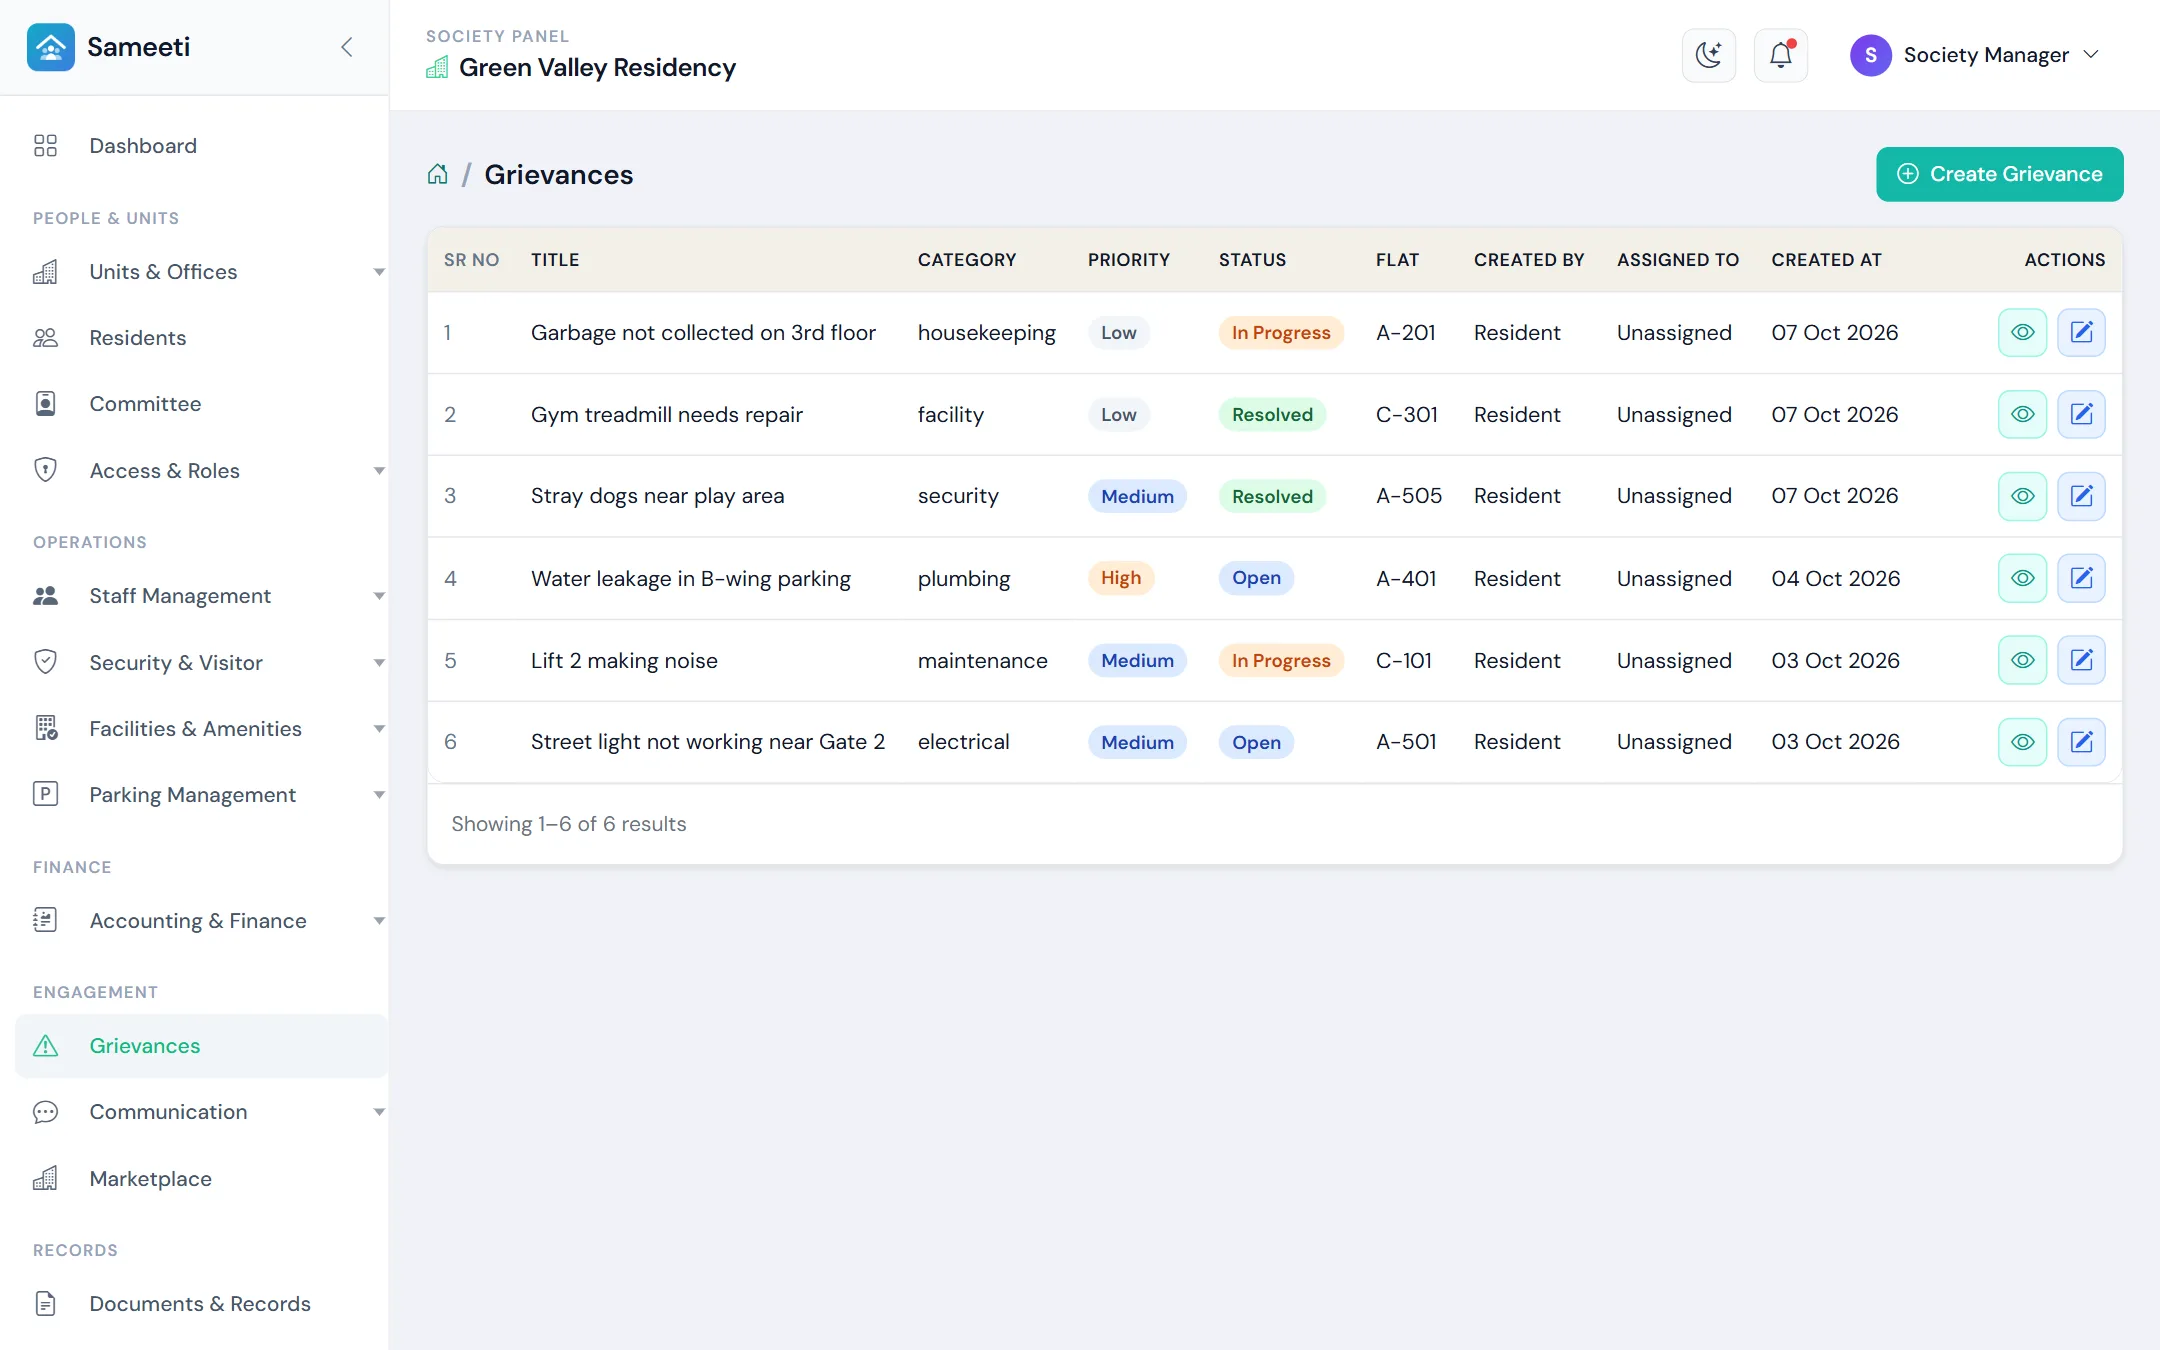Select Grievances in the sidebar
The image size is (2160, 1350).
click(201, 1046)
